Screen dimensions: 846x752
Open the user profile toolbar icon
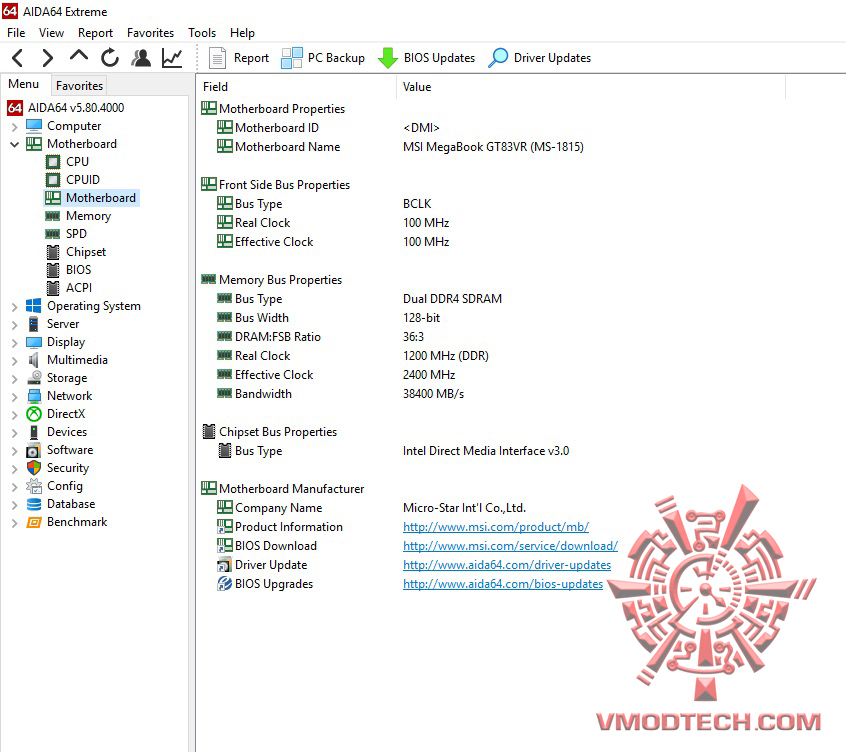[141, 58]
